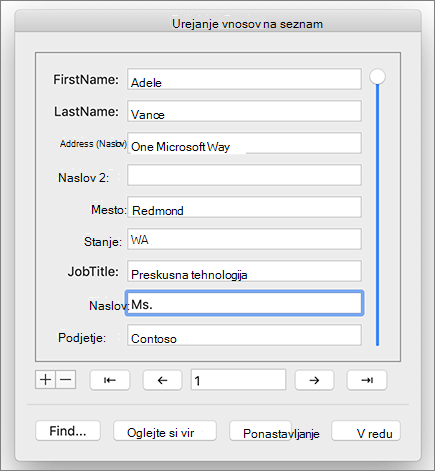Focus the JobTitle field
The height and width of the screenshot is (471, 435).
point(244,271)
